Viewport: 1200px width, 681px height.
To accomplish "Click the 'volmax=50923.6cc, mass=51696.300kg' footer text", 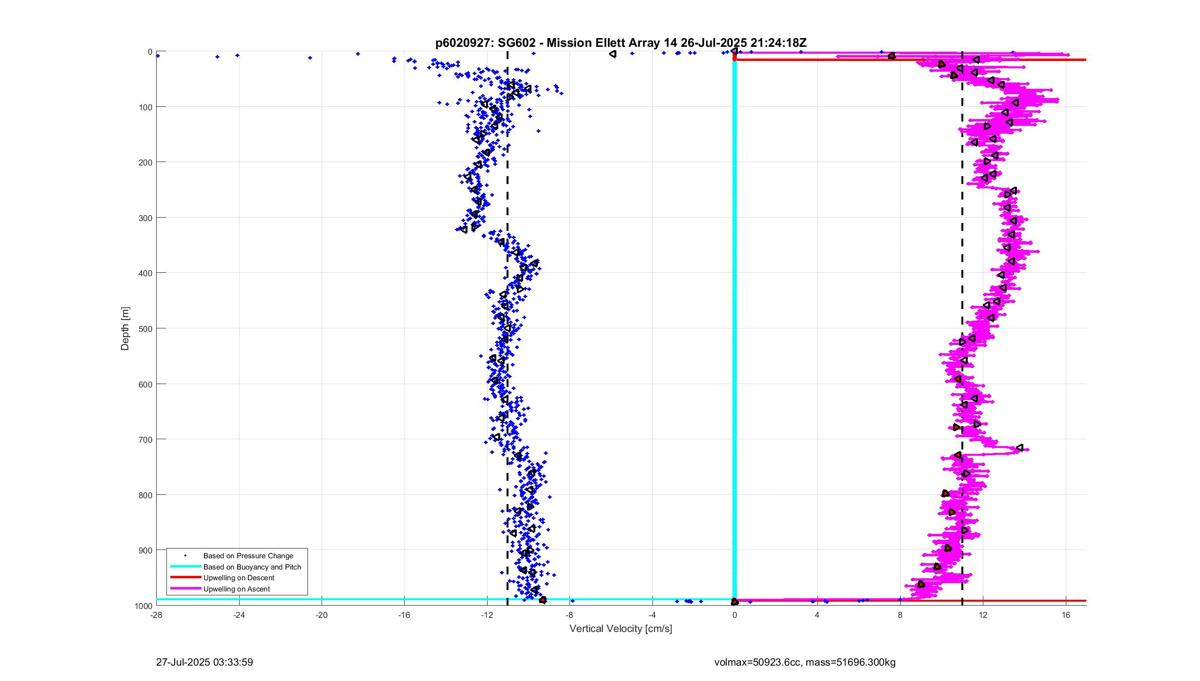I will click(x=805, y=662).
